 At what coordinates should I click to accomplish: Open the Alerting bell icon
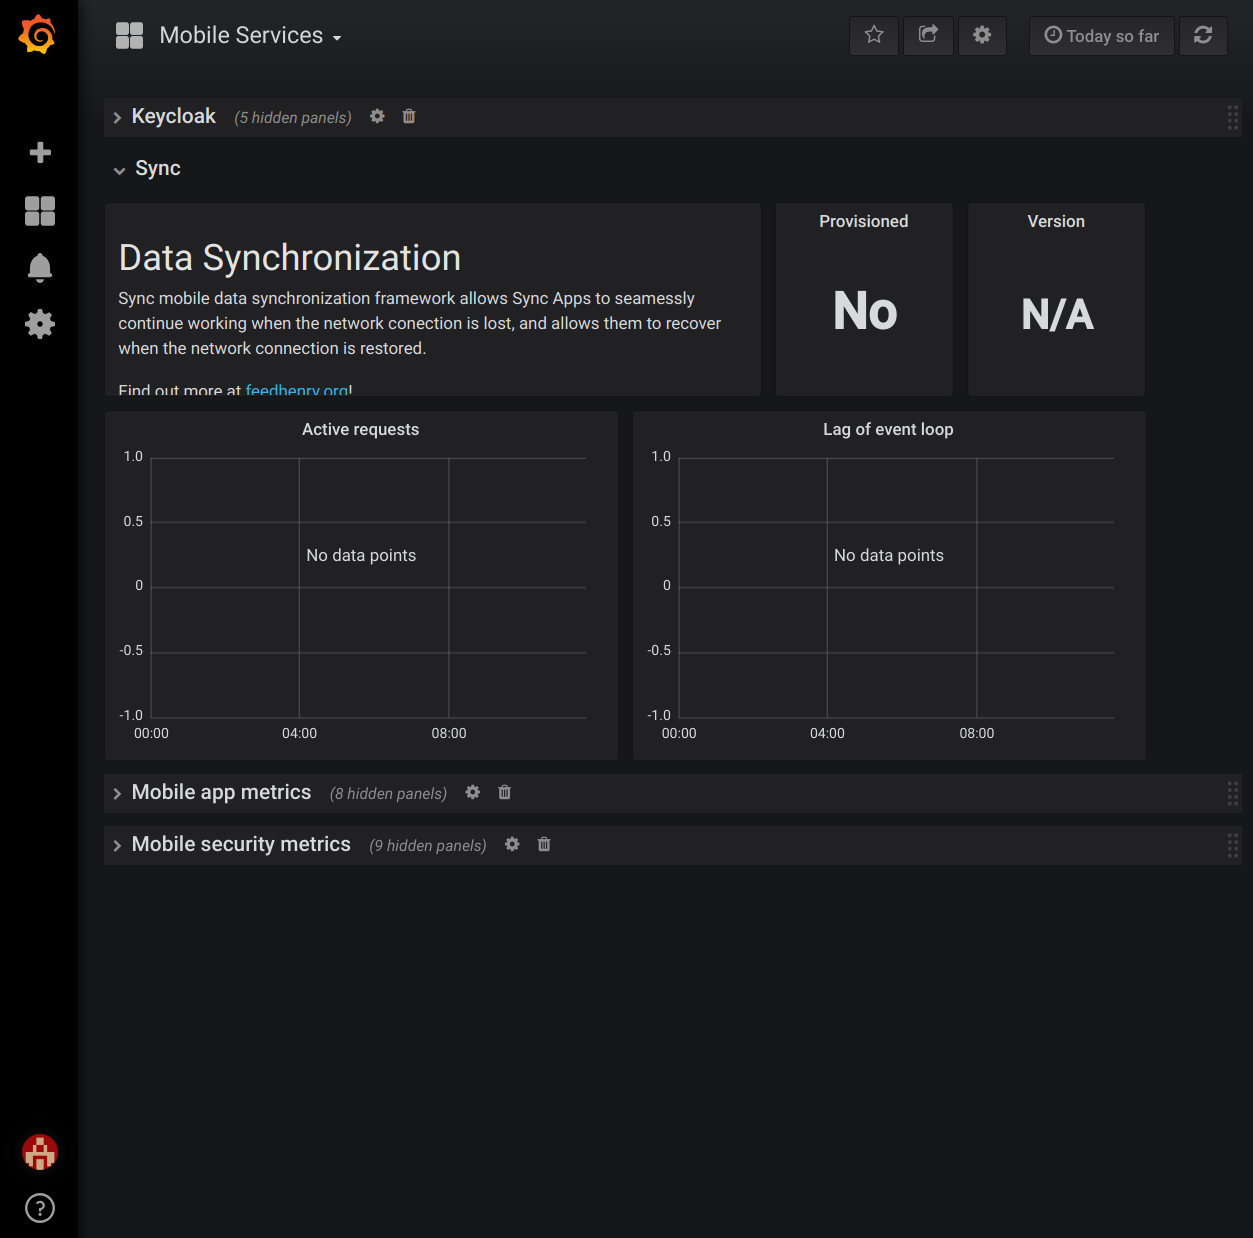pyautogui.click(x=40, y=267)
